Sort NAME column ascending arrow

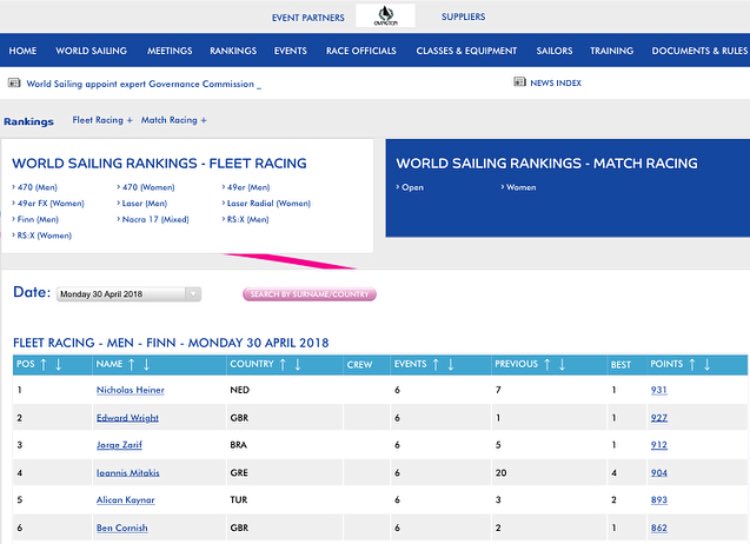132,364
